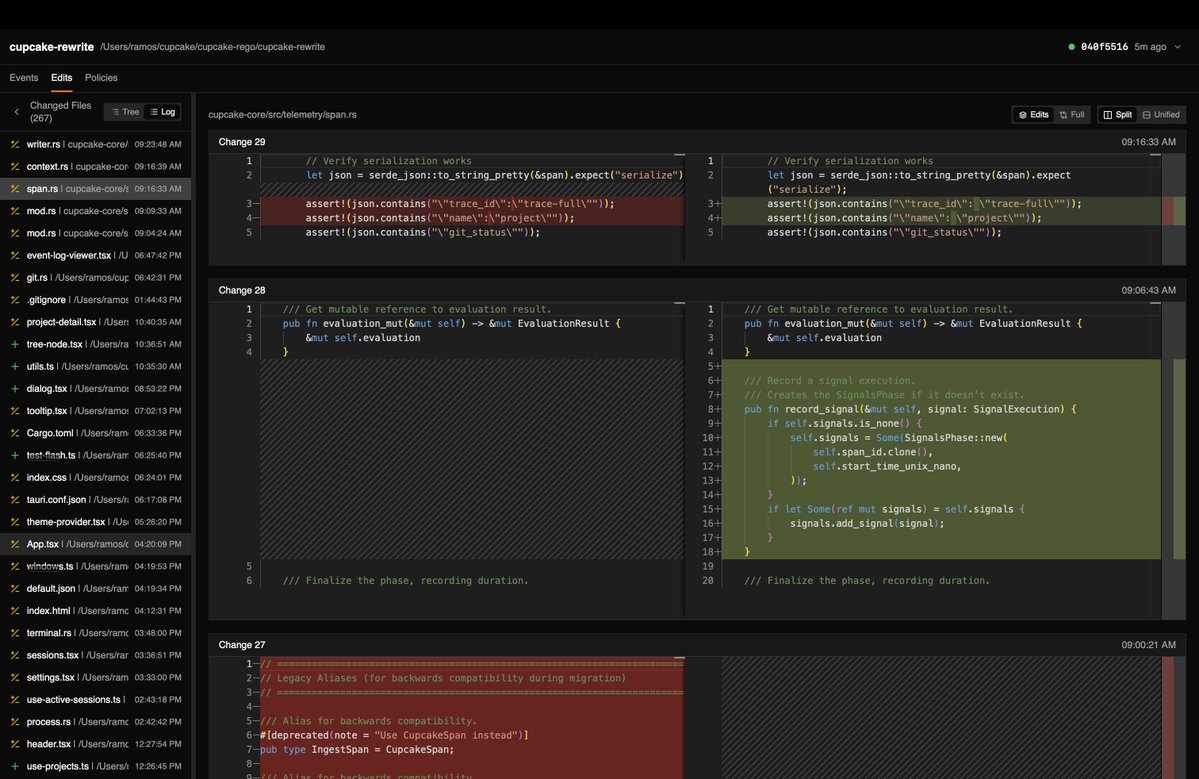Click the Change 28 header
The height and width of the screenshot is (779, 1199).
pos(697,291)
